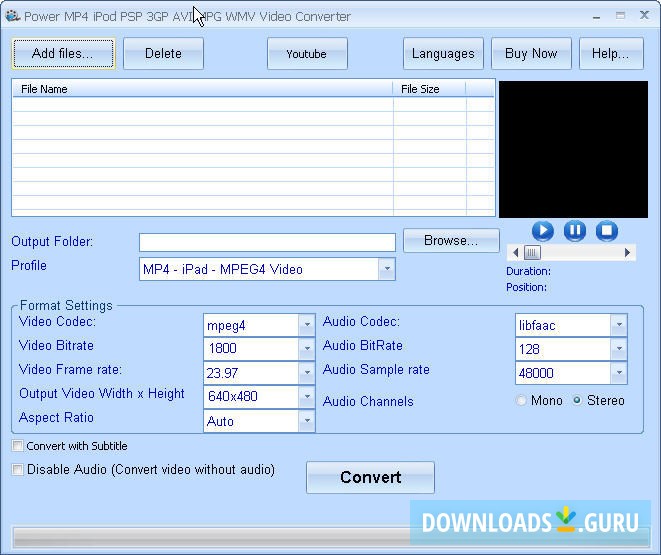Select Stereo audio channel

577,401
